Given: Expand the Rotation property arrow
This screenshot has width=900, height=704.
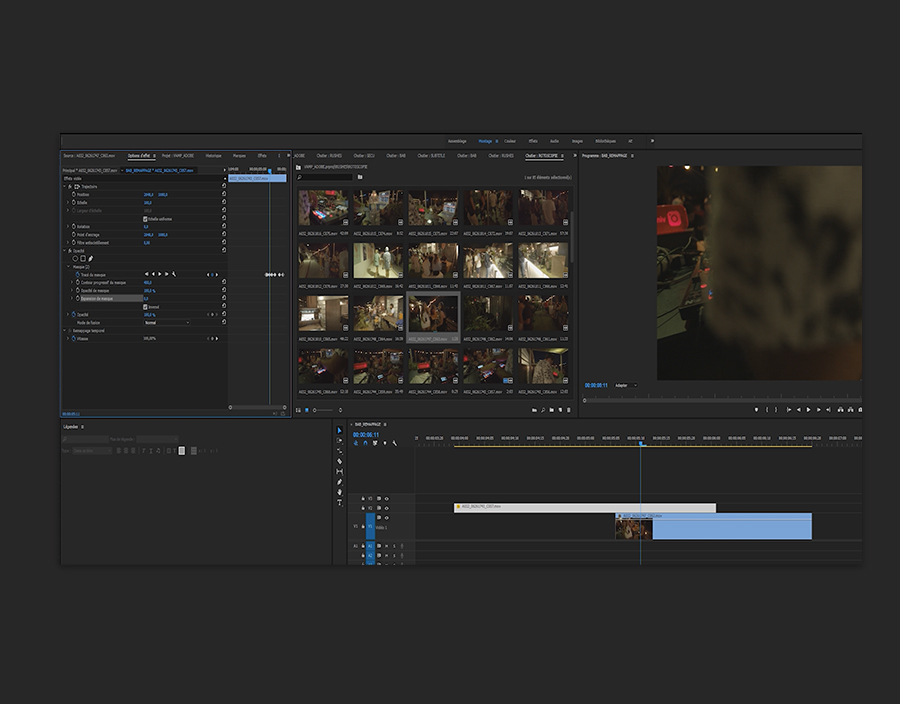Looking at the screenshot, I should (69, 226).
